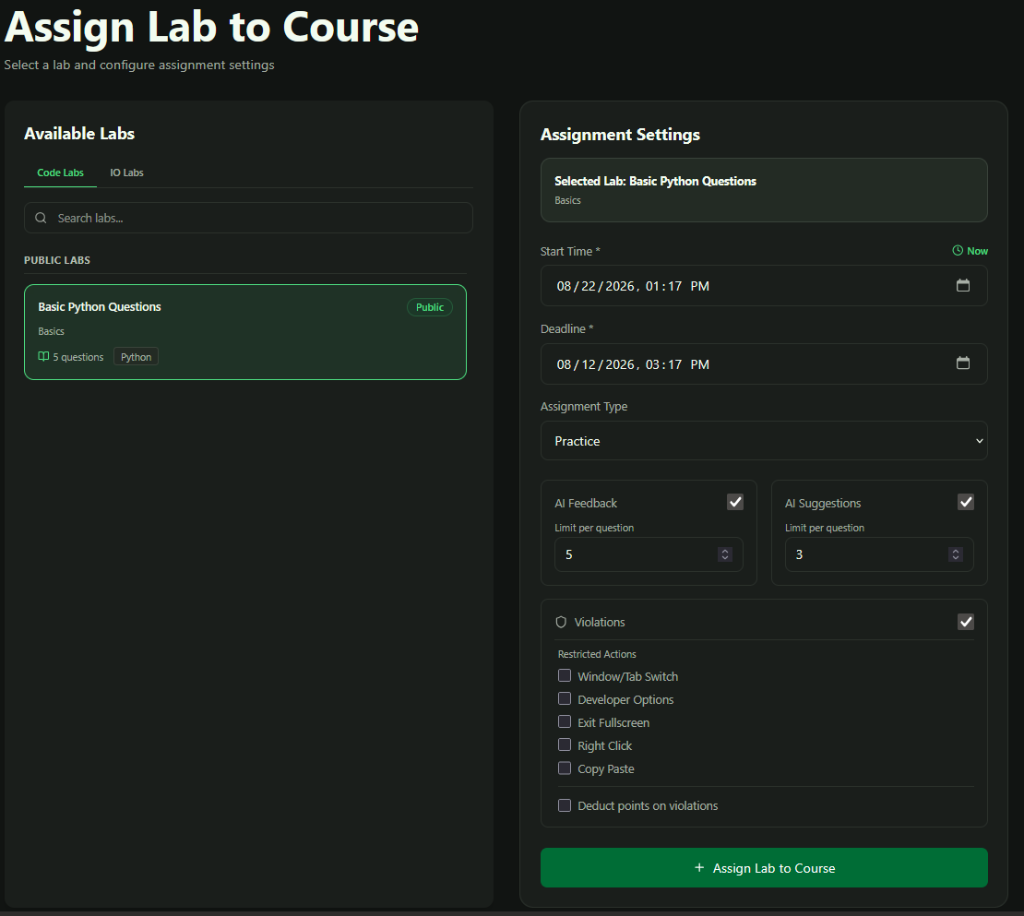Click the Restricted Actions label
Viewport: 1024px width, 916px height.
click(x=597, y=654)
